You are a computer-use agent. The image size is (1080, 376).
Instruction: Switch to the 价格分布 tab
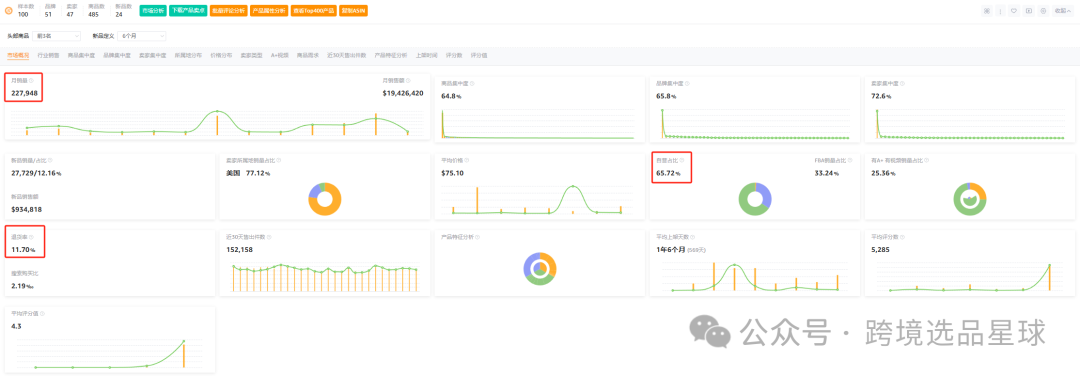pyautogui.click(x=221, y=54)
